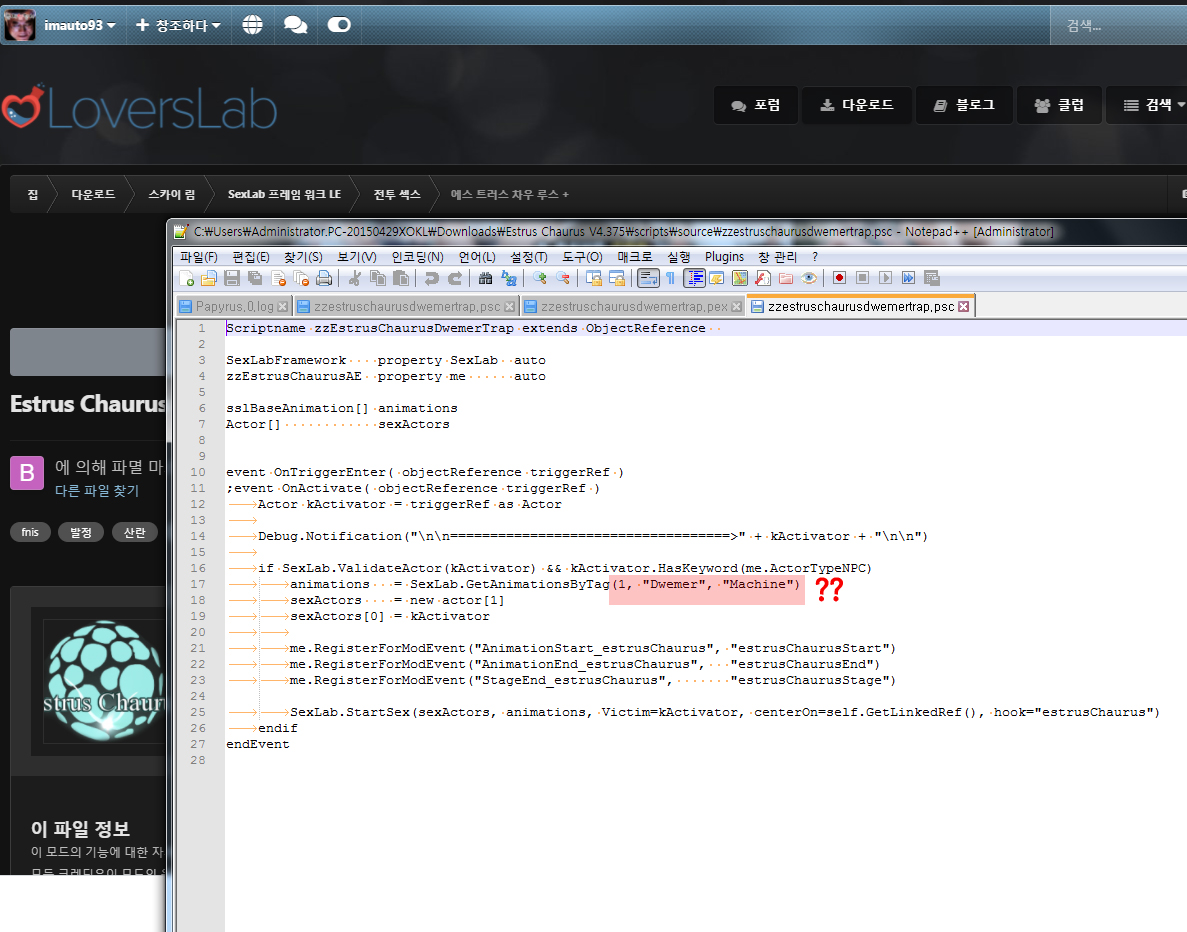Click the Close document icon
Screen dimensions: 1187x932
pyautogui.click(x=279, y=279)
